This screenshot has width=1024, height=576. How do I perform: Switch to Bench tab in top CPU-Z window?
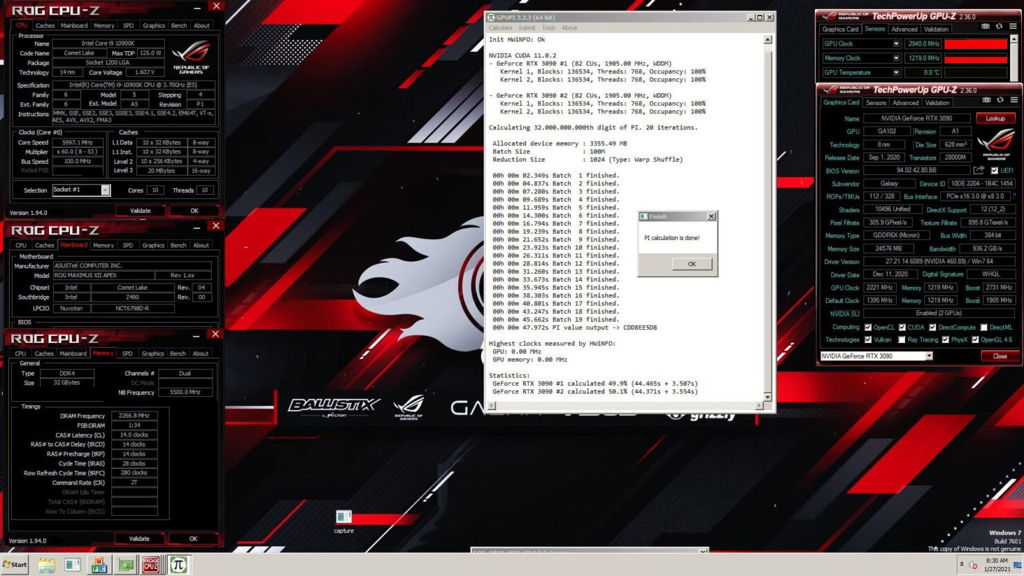pos(179,25)
